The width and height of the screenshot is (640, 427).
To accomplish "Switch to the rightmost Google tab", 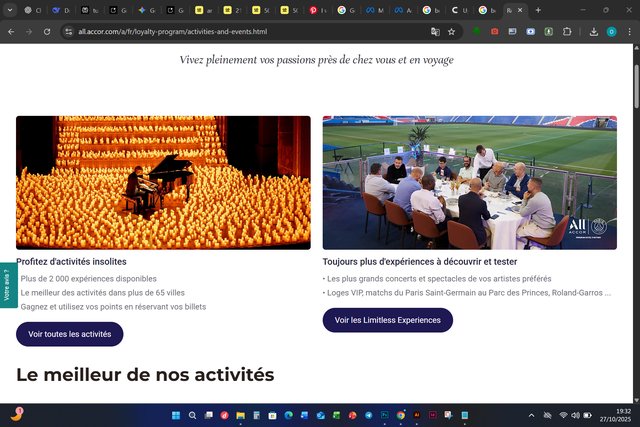I will tap(488, 10).
